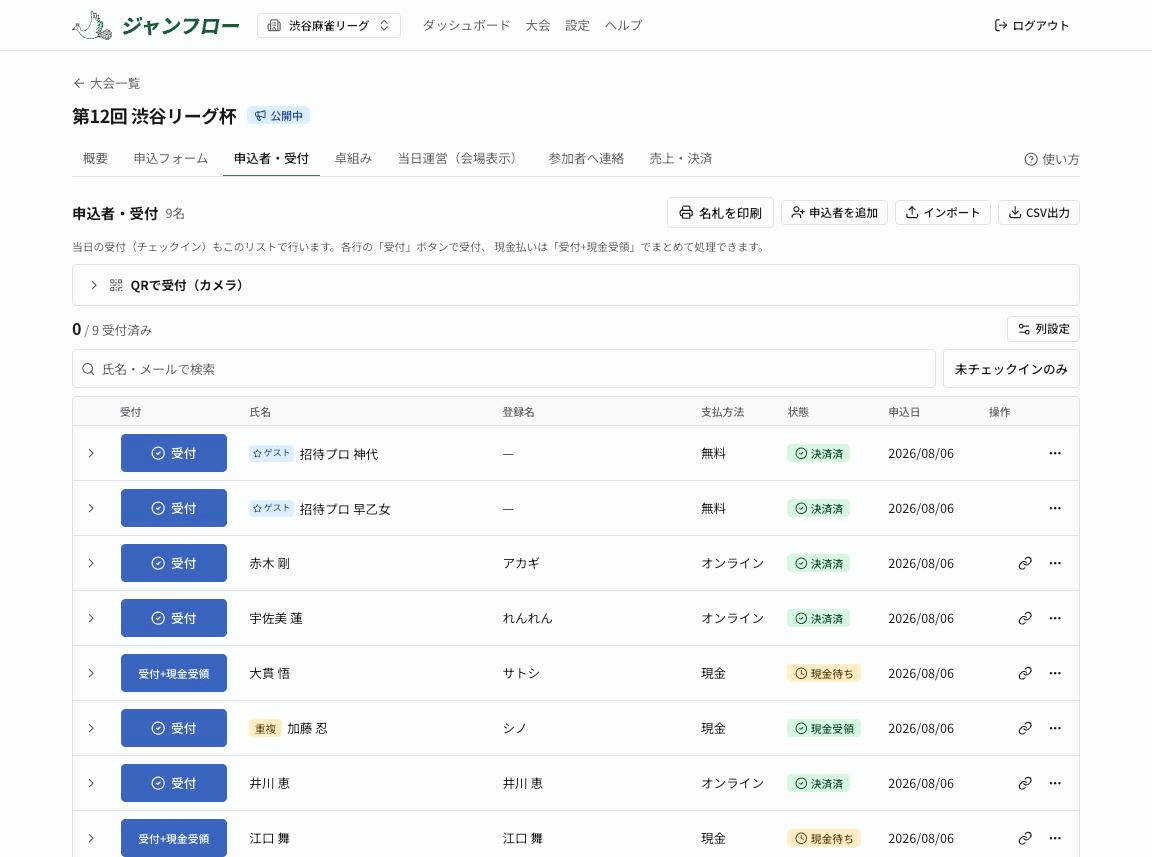Check in 招待プロ 神代 with 受付
This screenshot has height=857, width=1152.
(173, 453)
